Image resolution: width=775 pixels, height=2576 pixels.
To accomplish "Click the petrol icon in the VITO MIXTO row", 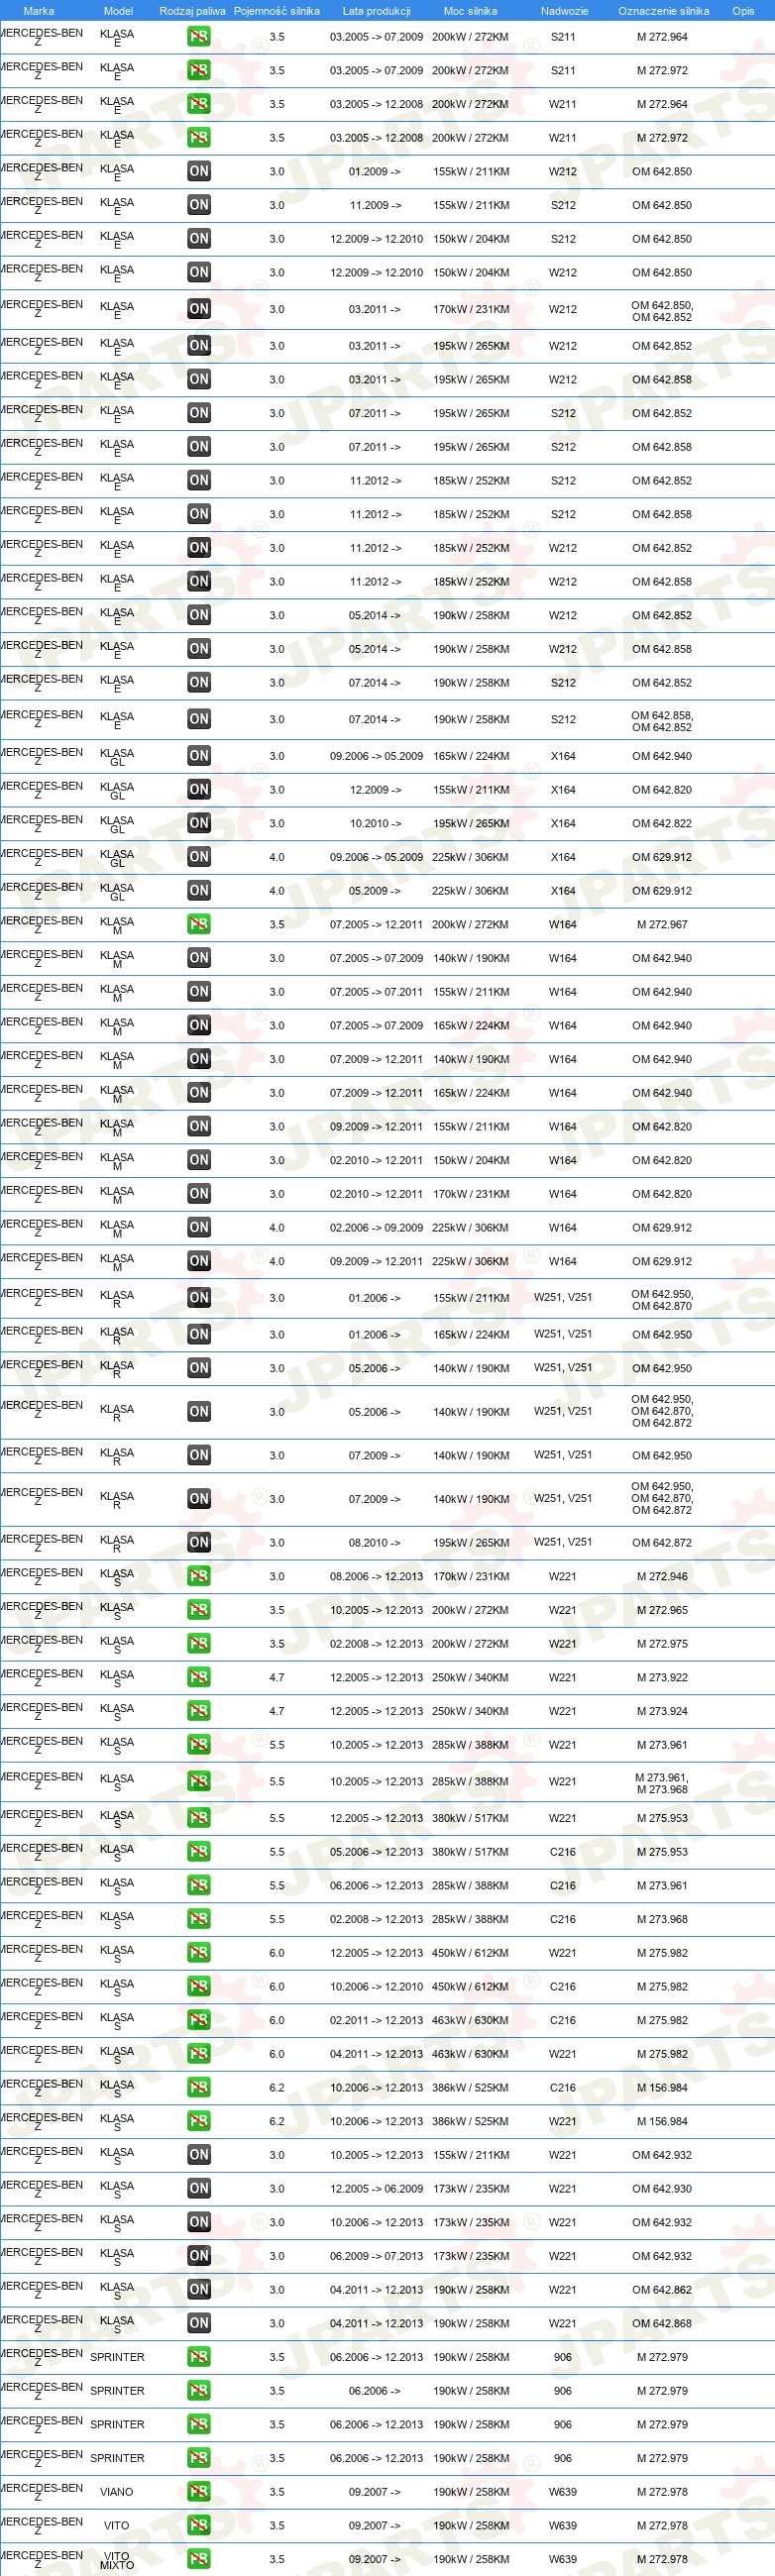I will click(199, 2558).
